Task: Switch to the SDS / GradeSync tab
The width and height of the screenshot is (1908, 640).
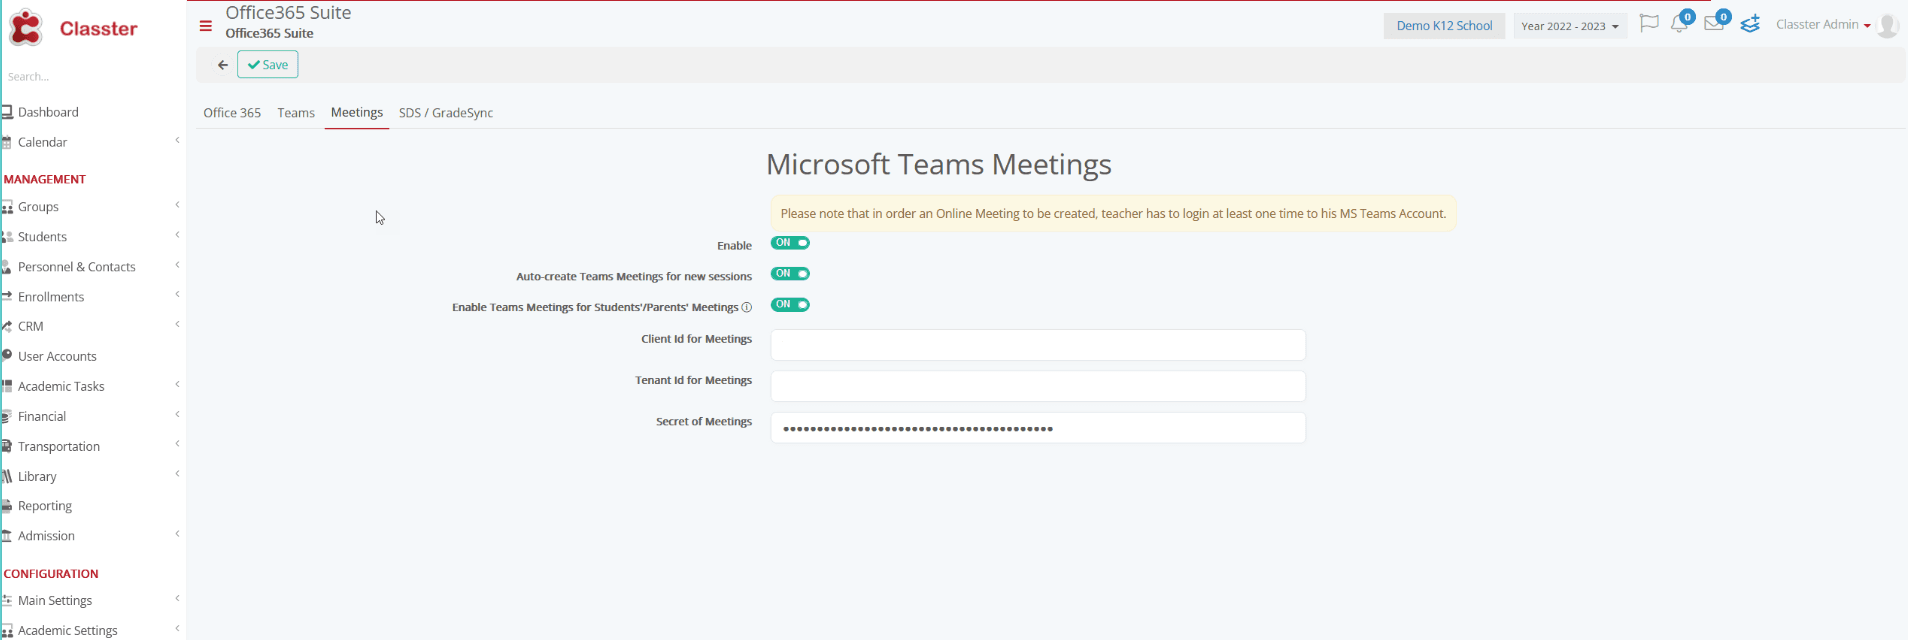Action: pyautogui.click(x=446, y=113)
